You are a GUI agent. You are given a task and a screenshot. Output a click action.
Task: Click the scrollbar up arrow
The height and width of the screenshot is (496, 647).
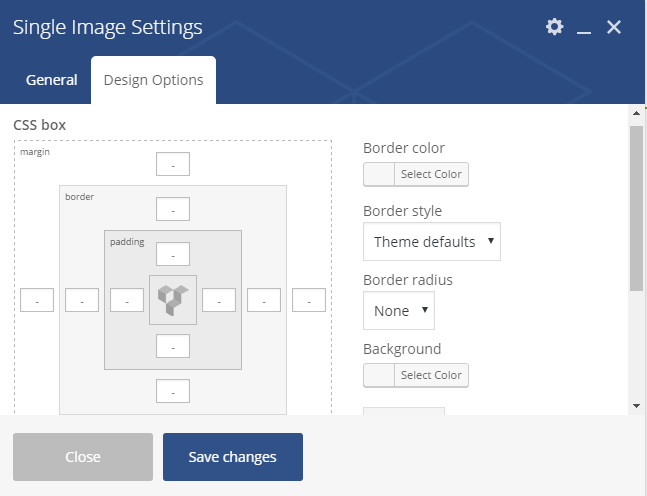tap(636, 113)
